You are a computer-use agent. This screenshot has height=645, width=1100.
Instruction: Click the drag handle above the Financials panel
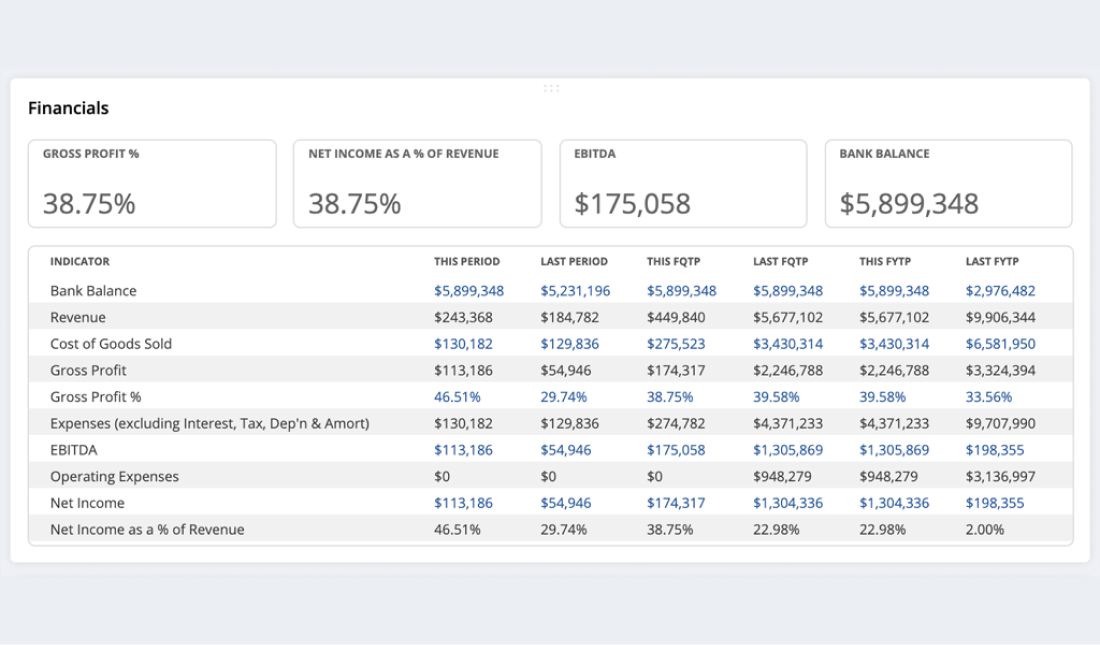coord(551,88)
